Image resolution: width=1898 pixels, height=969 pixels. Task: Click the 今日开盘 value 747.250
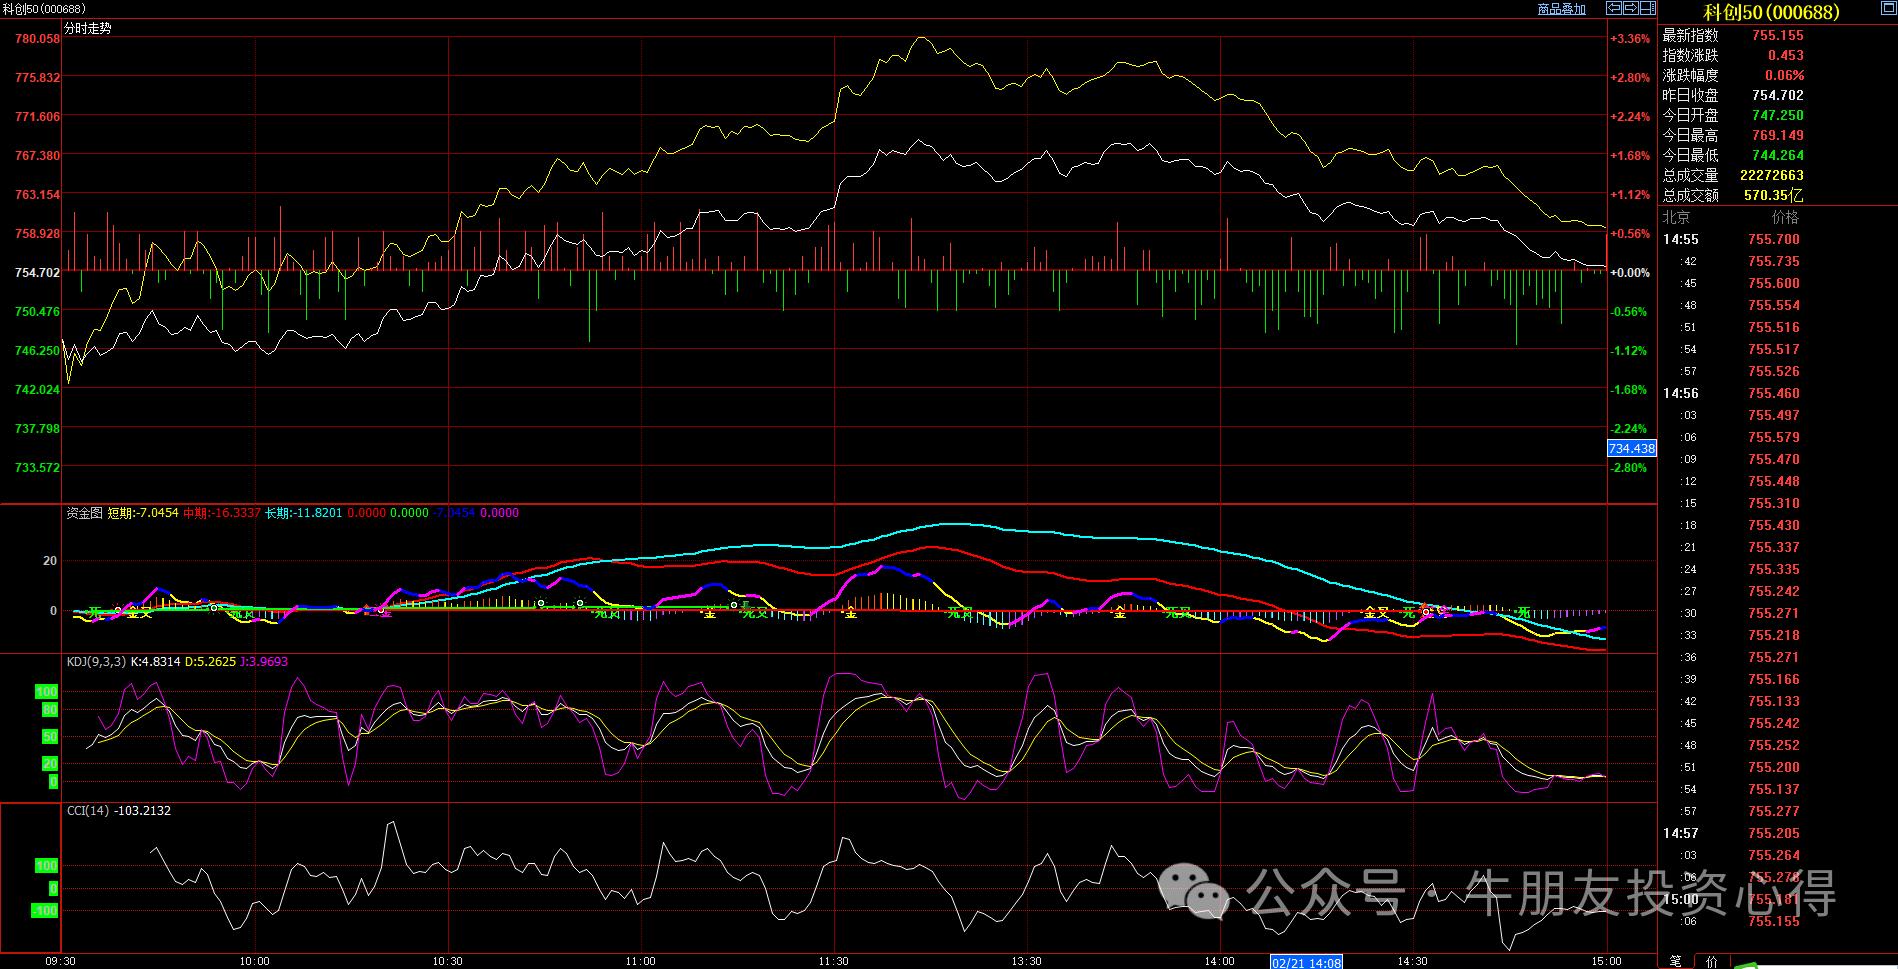1778,115
